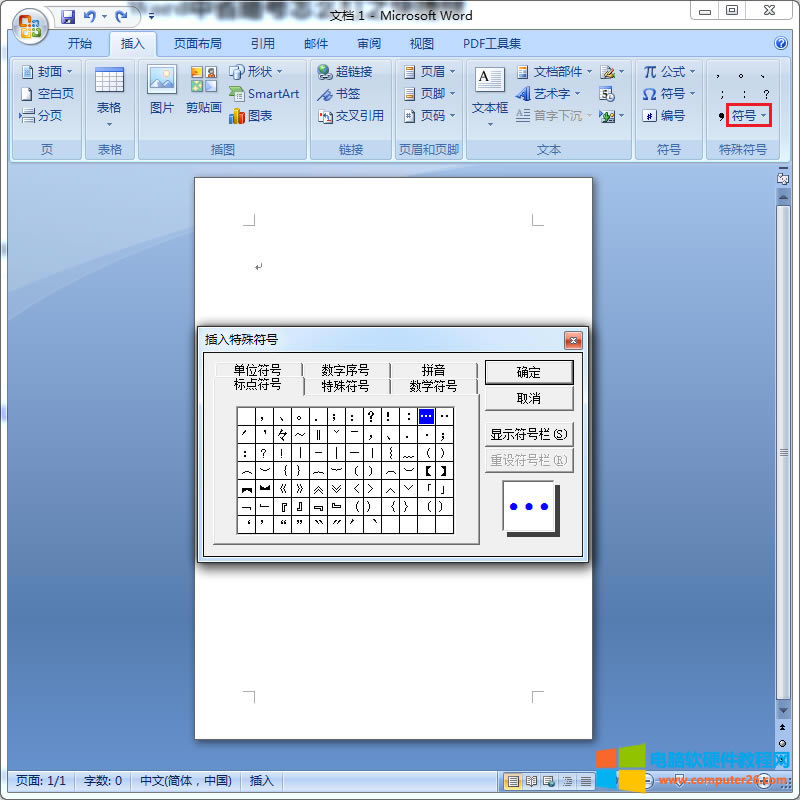Image resolution: width=800 pixels, height=800 pixels.
Task: Open the 符号 dropdown in 特殊符号 group
Action: pyautogui.click(x=748, y=116)
